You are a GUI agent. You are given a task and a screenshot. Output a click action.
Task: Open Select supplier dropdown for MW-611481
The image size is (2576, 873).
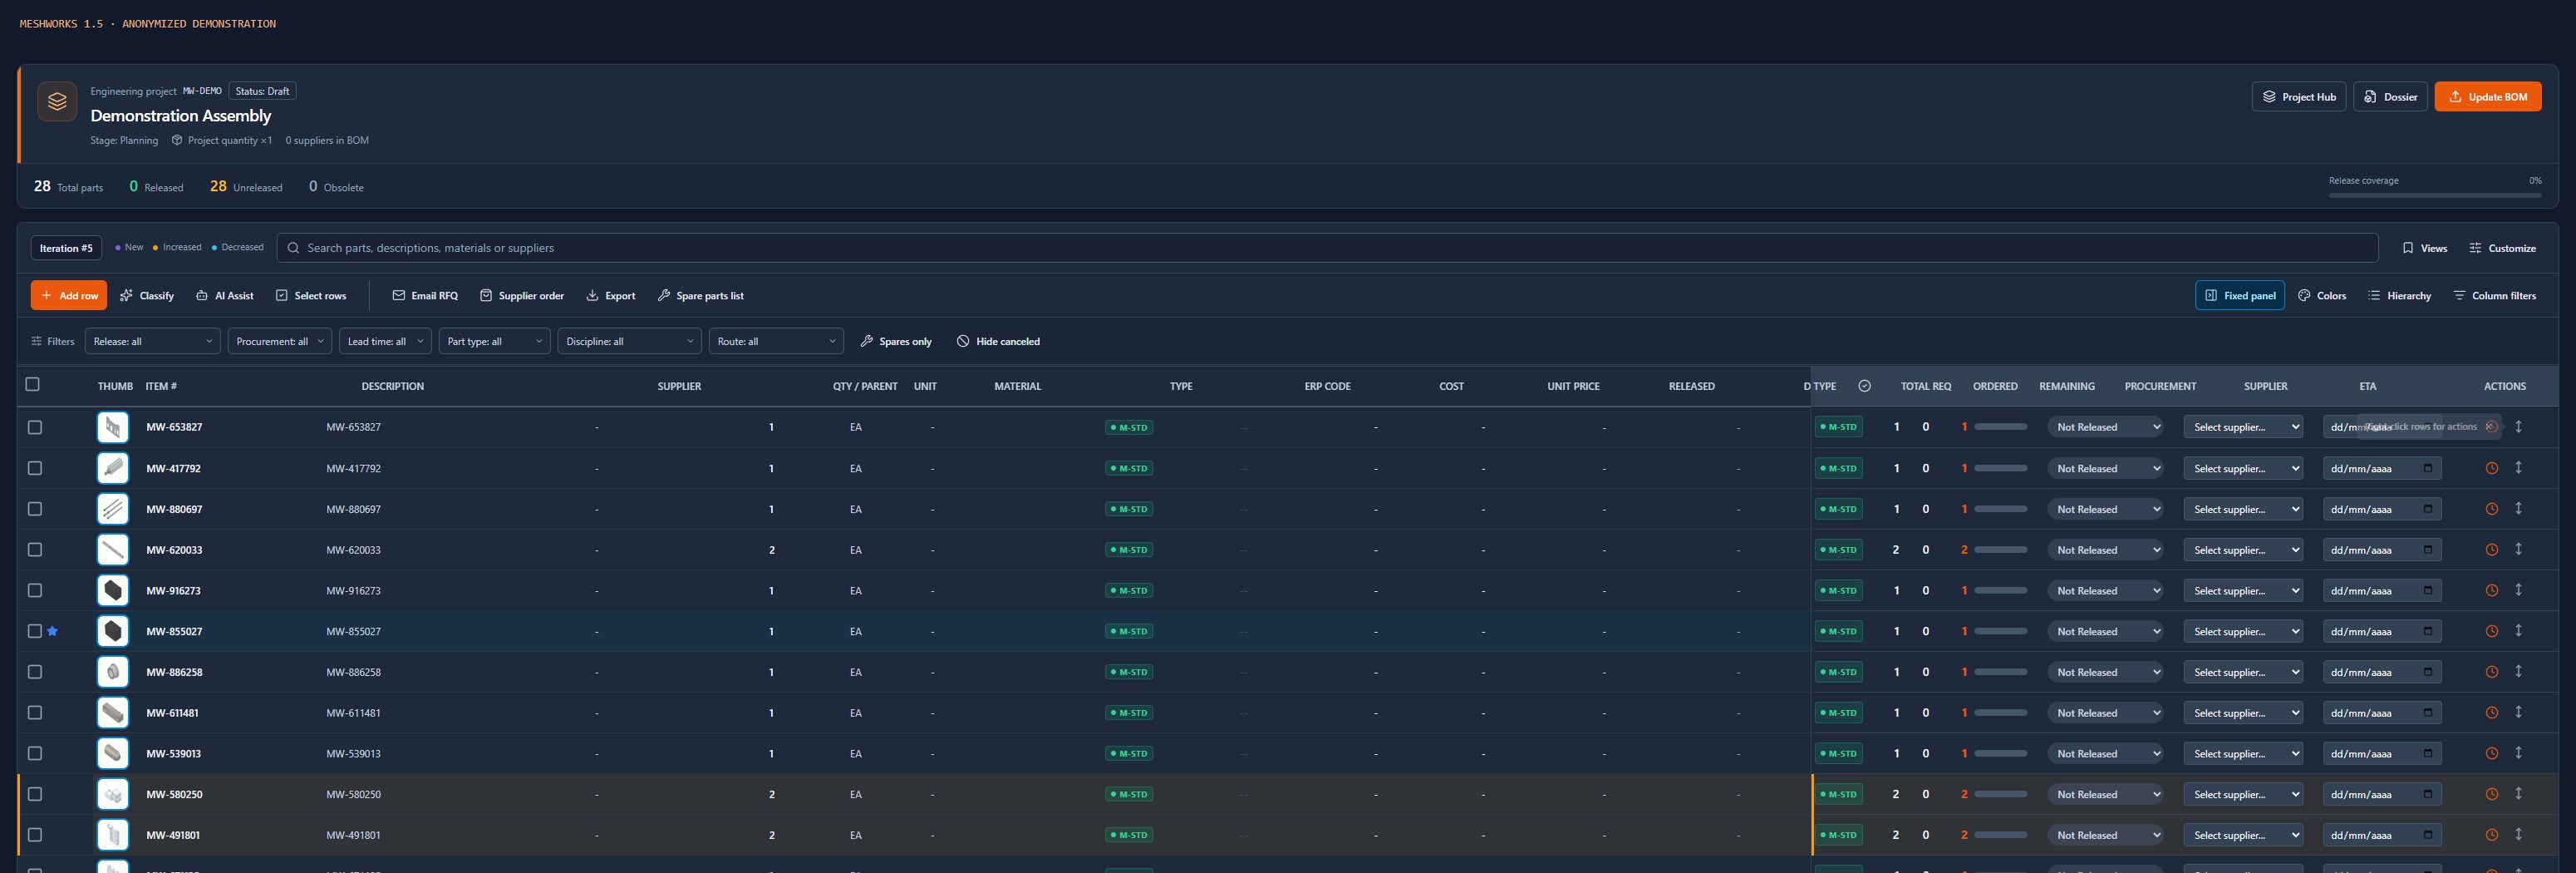tap(2243, 713)
